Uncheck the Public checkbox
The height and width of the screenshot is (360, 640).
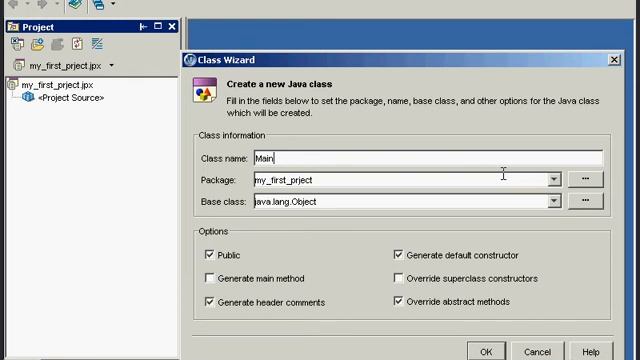click(209, 255)
